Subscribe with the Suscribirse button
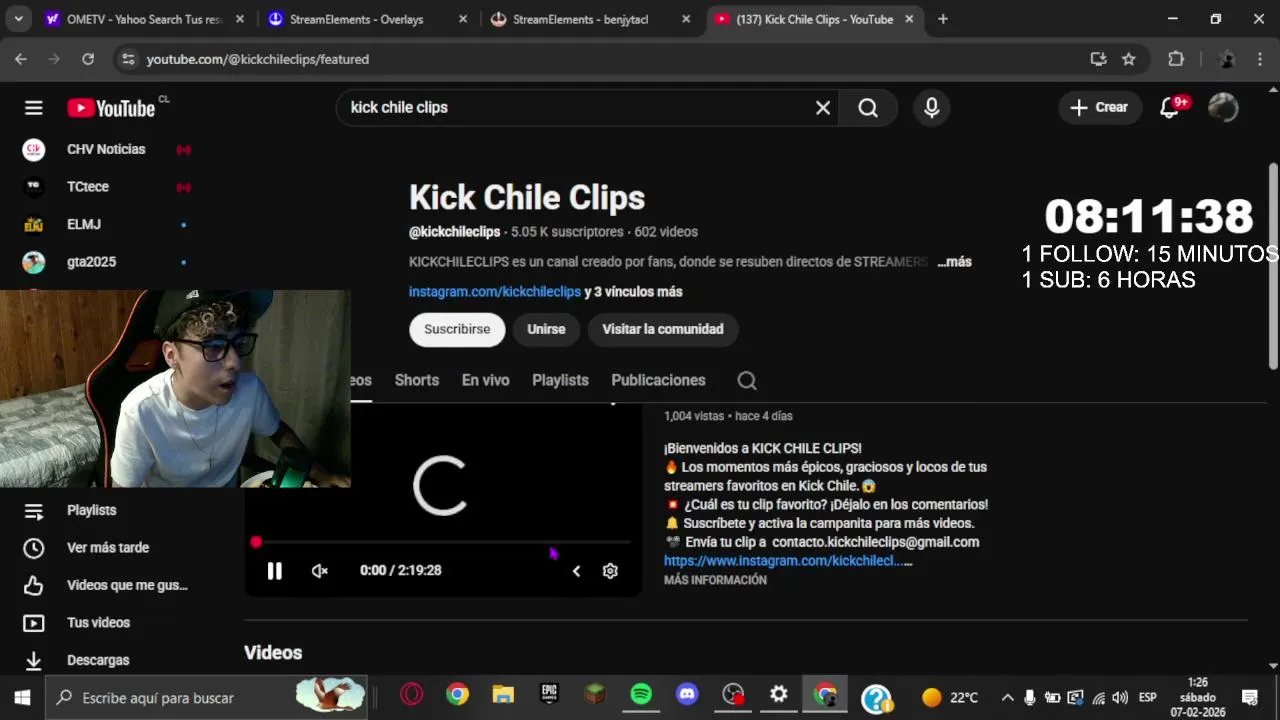Image resolution: width=1280 pixels, height=720 pixels. [457, 329]
